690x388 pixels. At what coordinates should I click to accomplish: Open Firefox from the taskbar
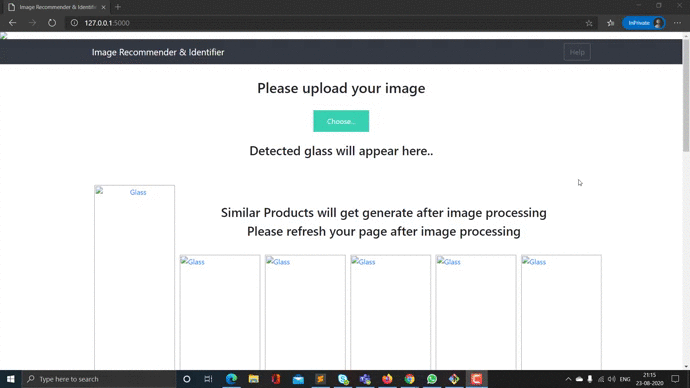tap(387, 379)
